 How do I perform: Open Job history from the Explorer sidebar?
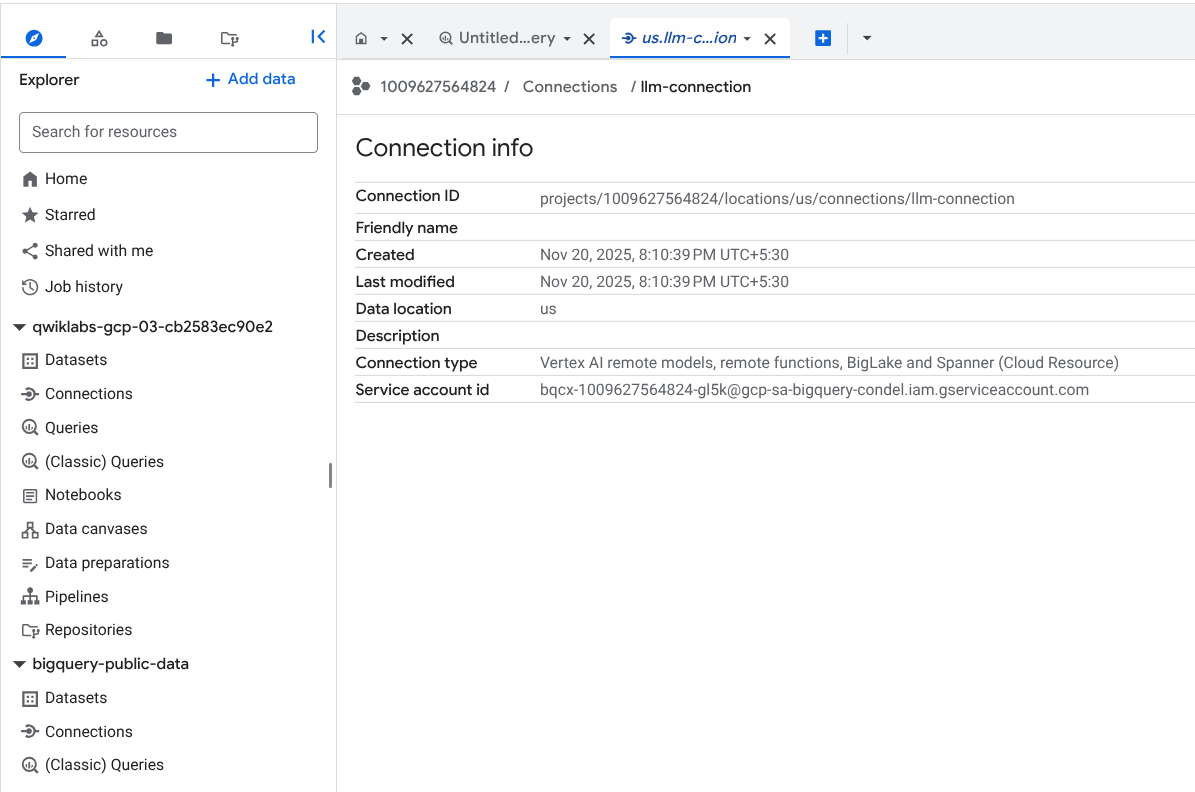point(84,286)
